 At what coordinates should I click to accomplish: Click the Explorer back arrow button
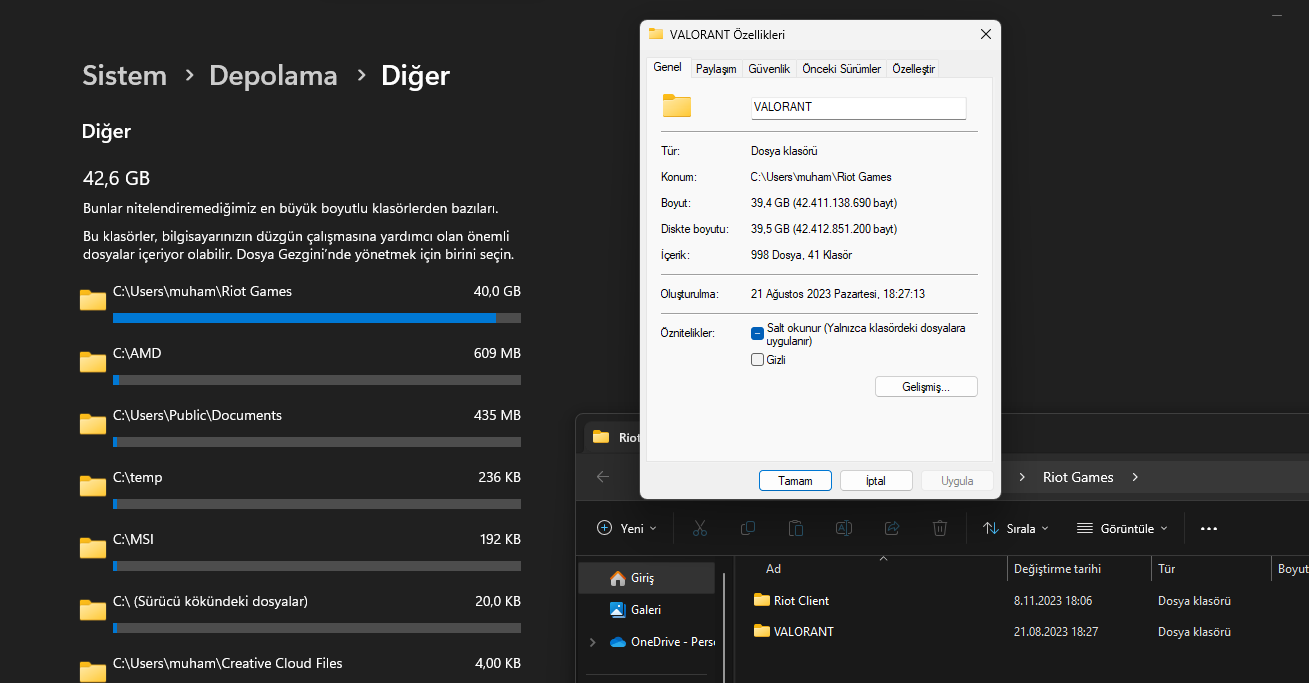pyautogui.click(x=603, y=477)
